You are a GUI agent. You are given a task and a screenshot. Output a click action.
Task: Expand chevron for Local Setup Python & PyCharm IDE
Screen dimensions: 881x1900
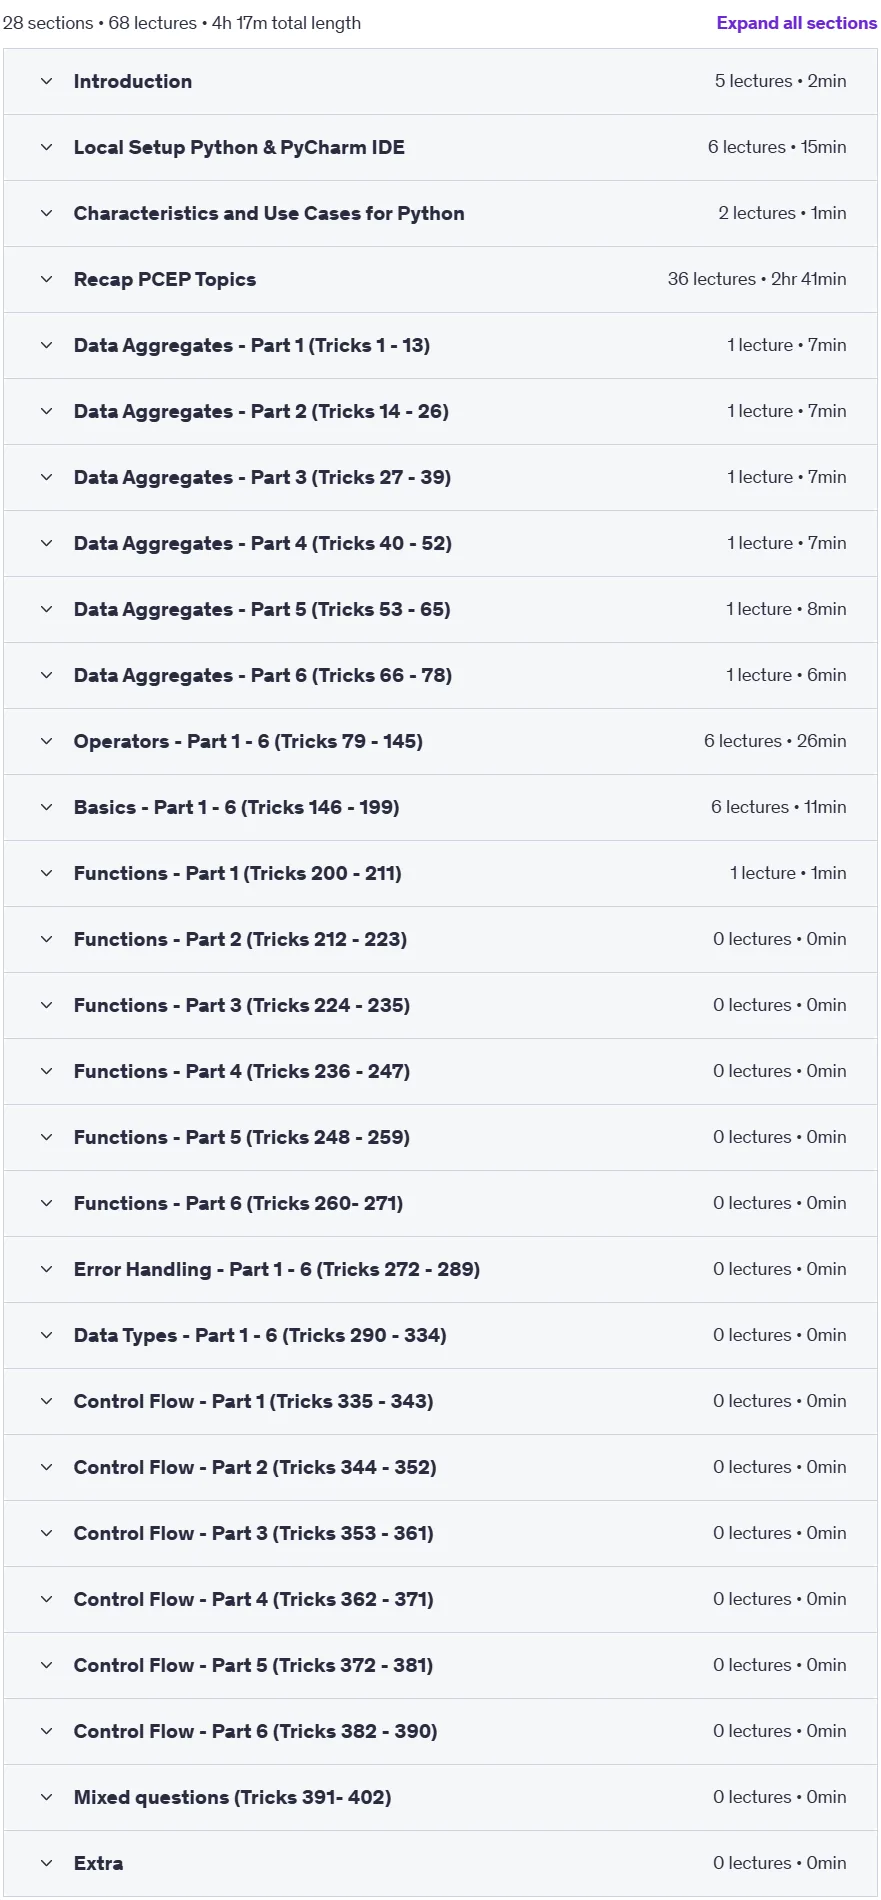coord(46,147)
